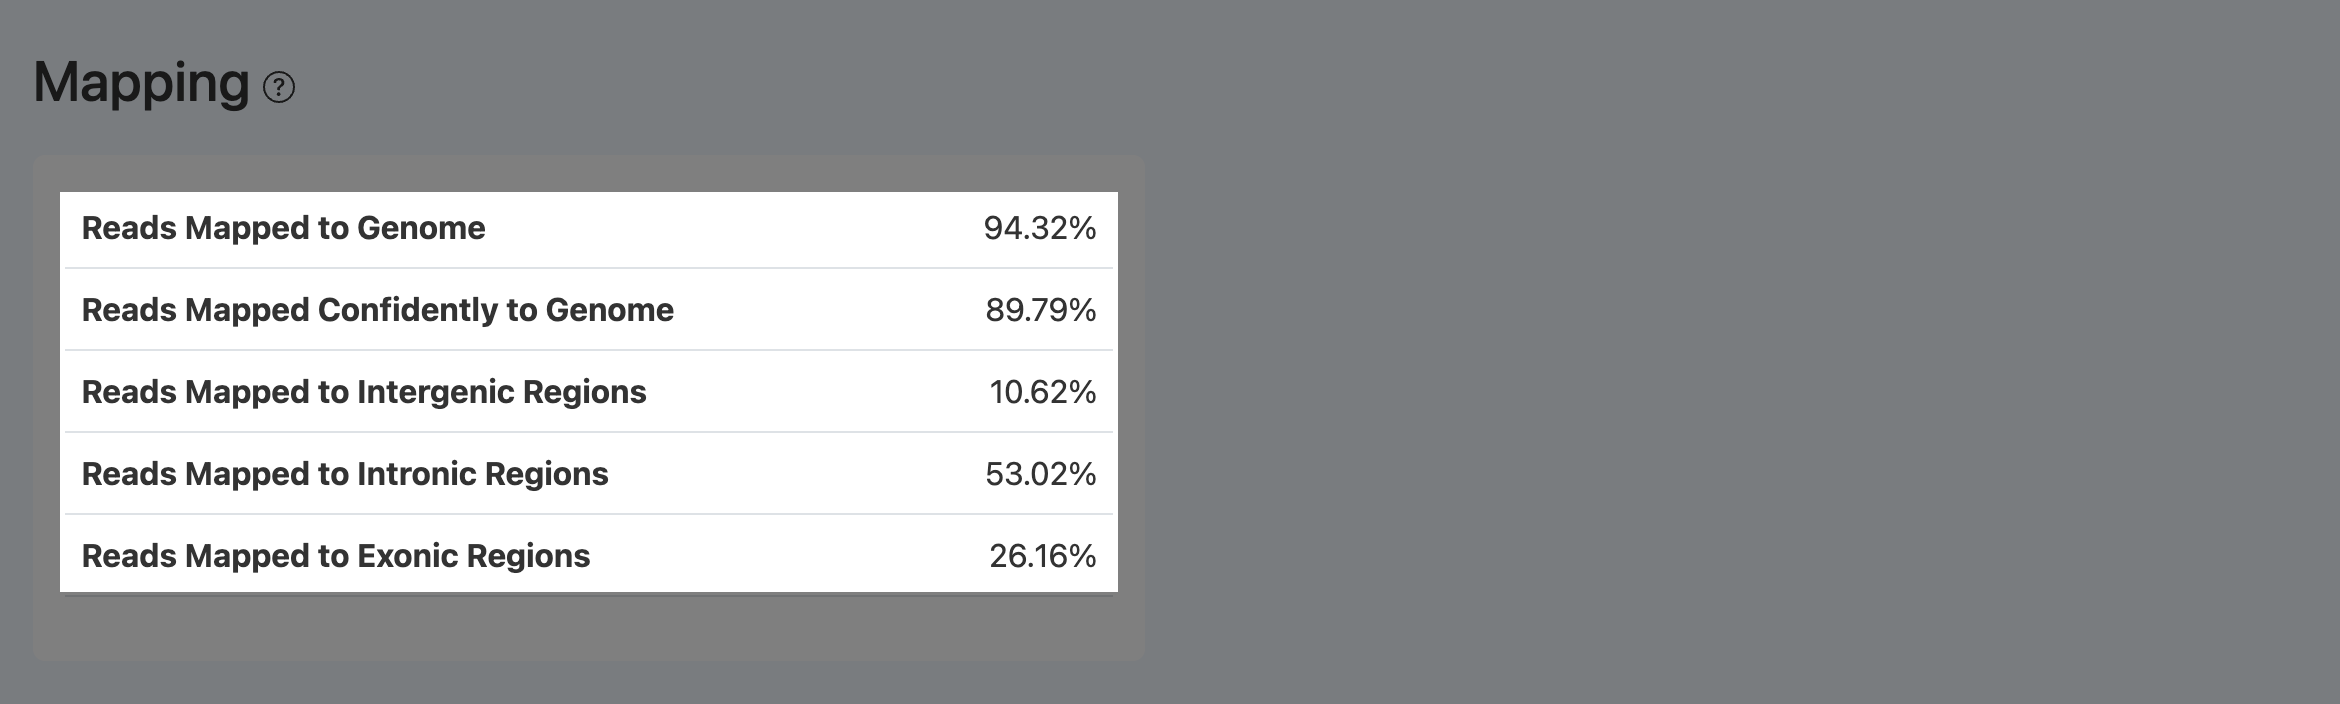
Task: Click the divider line above Exonic Regions row
Action: [x=589, y=514]
